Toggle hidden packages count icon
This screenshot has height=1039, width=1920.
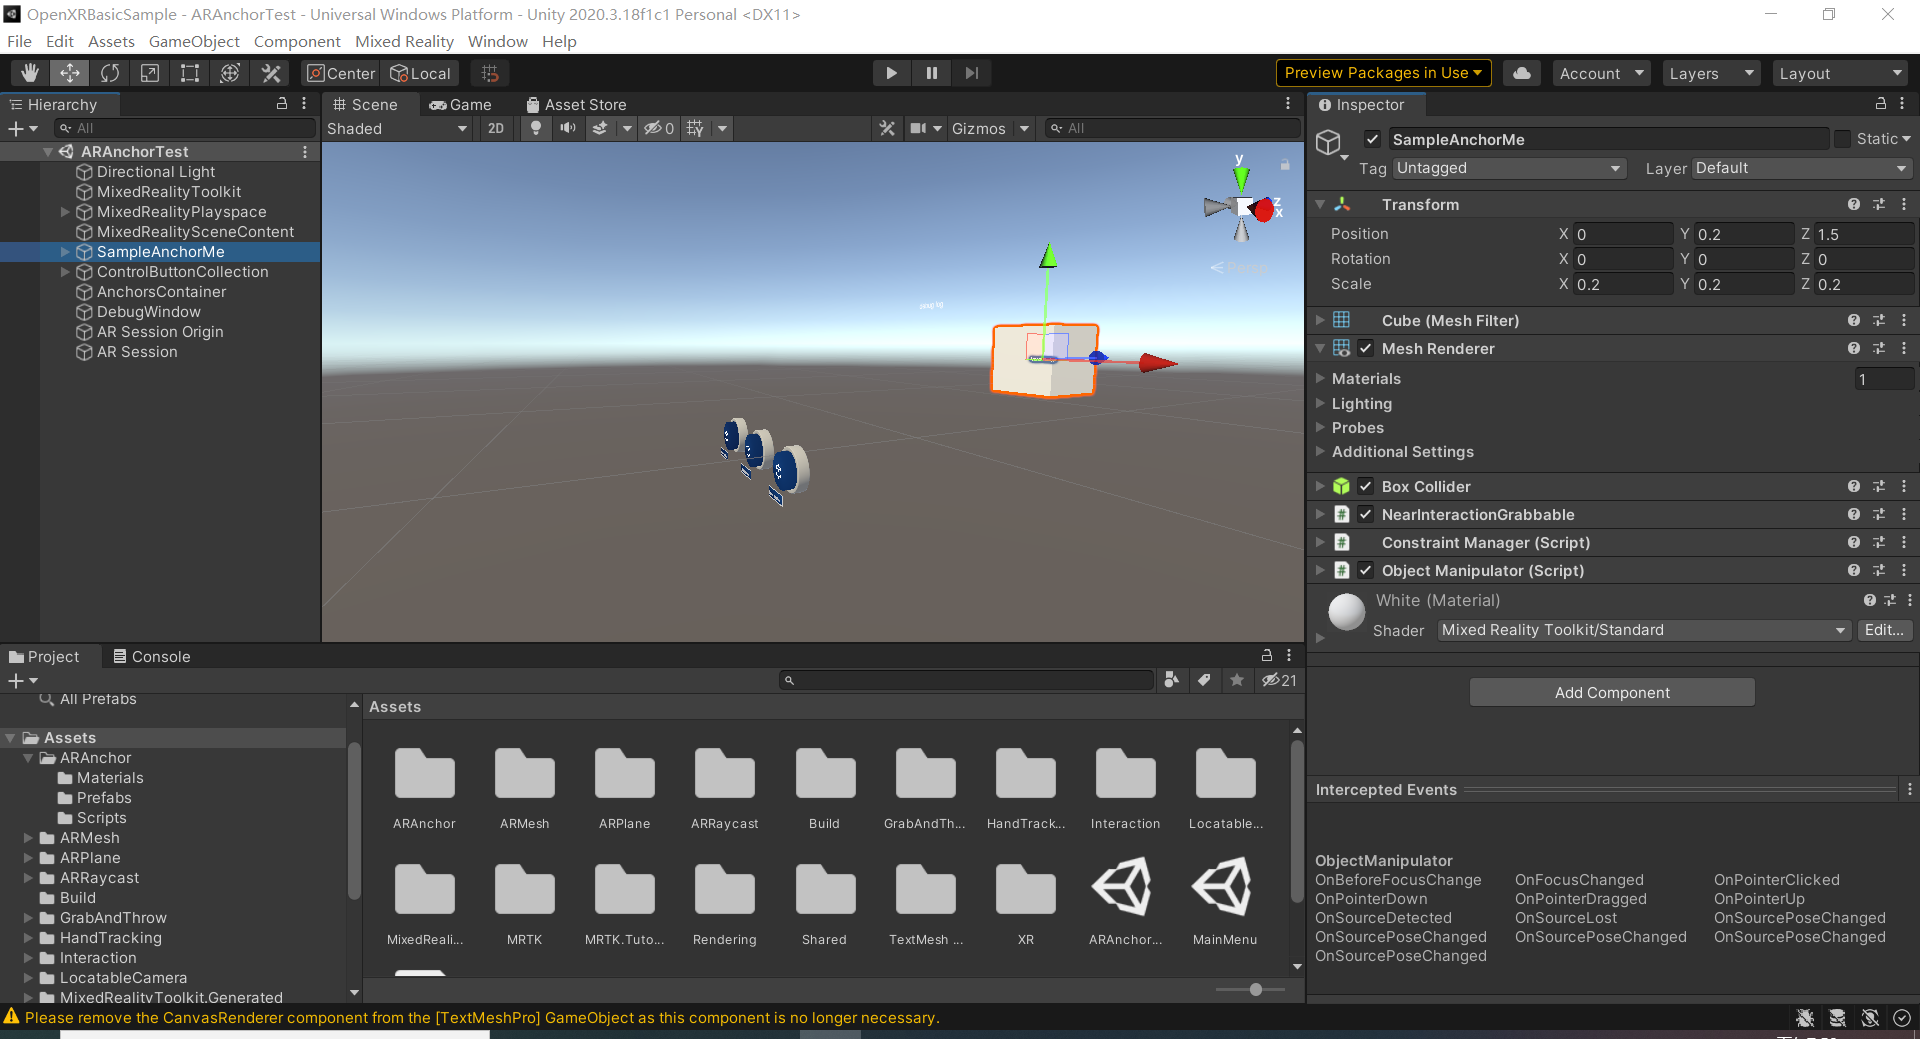(1279, 680)
